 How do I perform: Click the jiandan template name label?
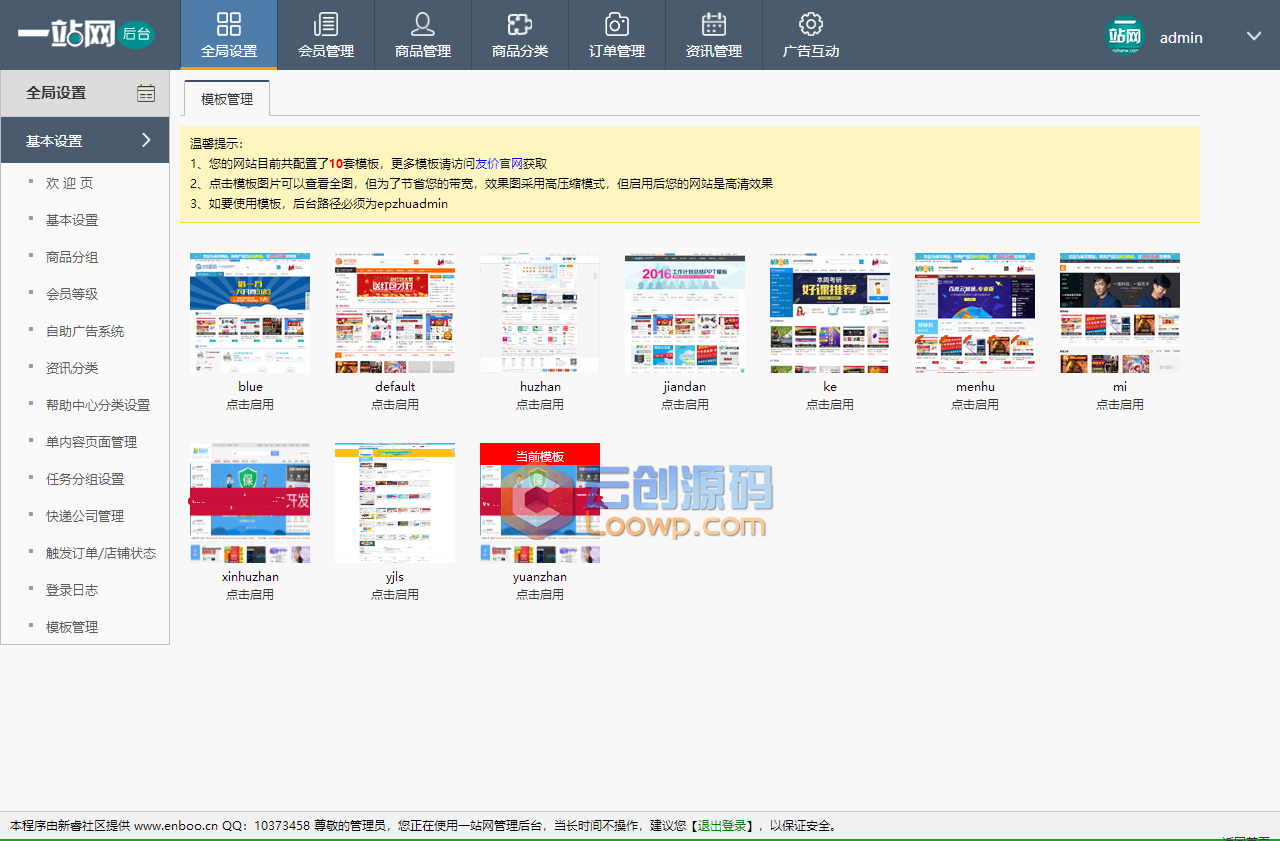coord(685,387)
